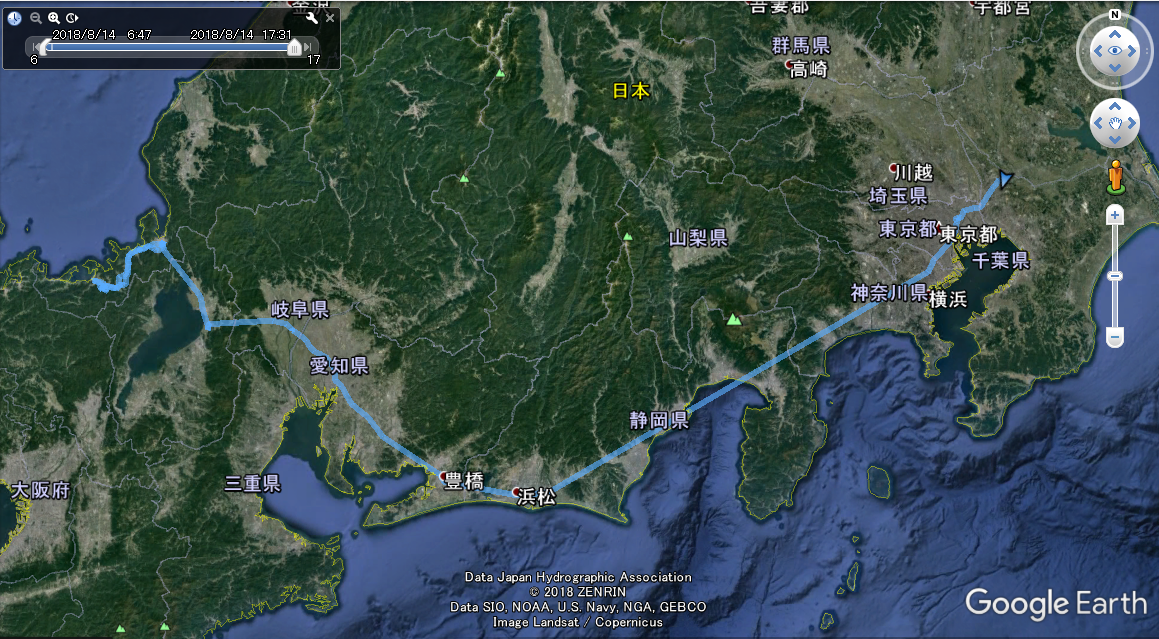Click the 愛知県 prefecture label
Viewport: 1159px width, 639px height.
point(339,365)
